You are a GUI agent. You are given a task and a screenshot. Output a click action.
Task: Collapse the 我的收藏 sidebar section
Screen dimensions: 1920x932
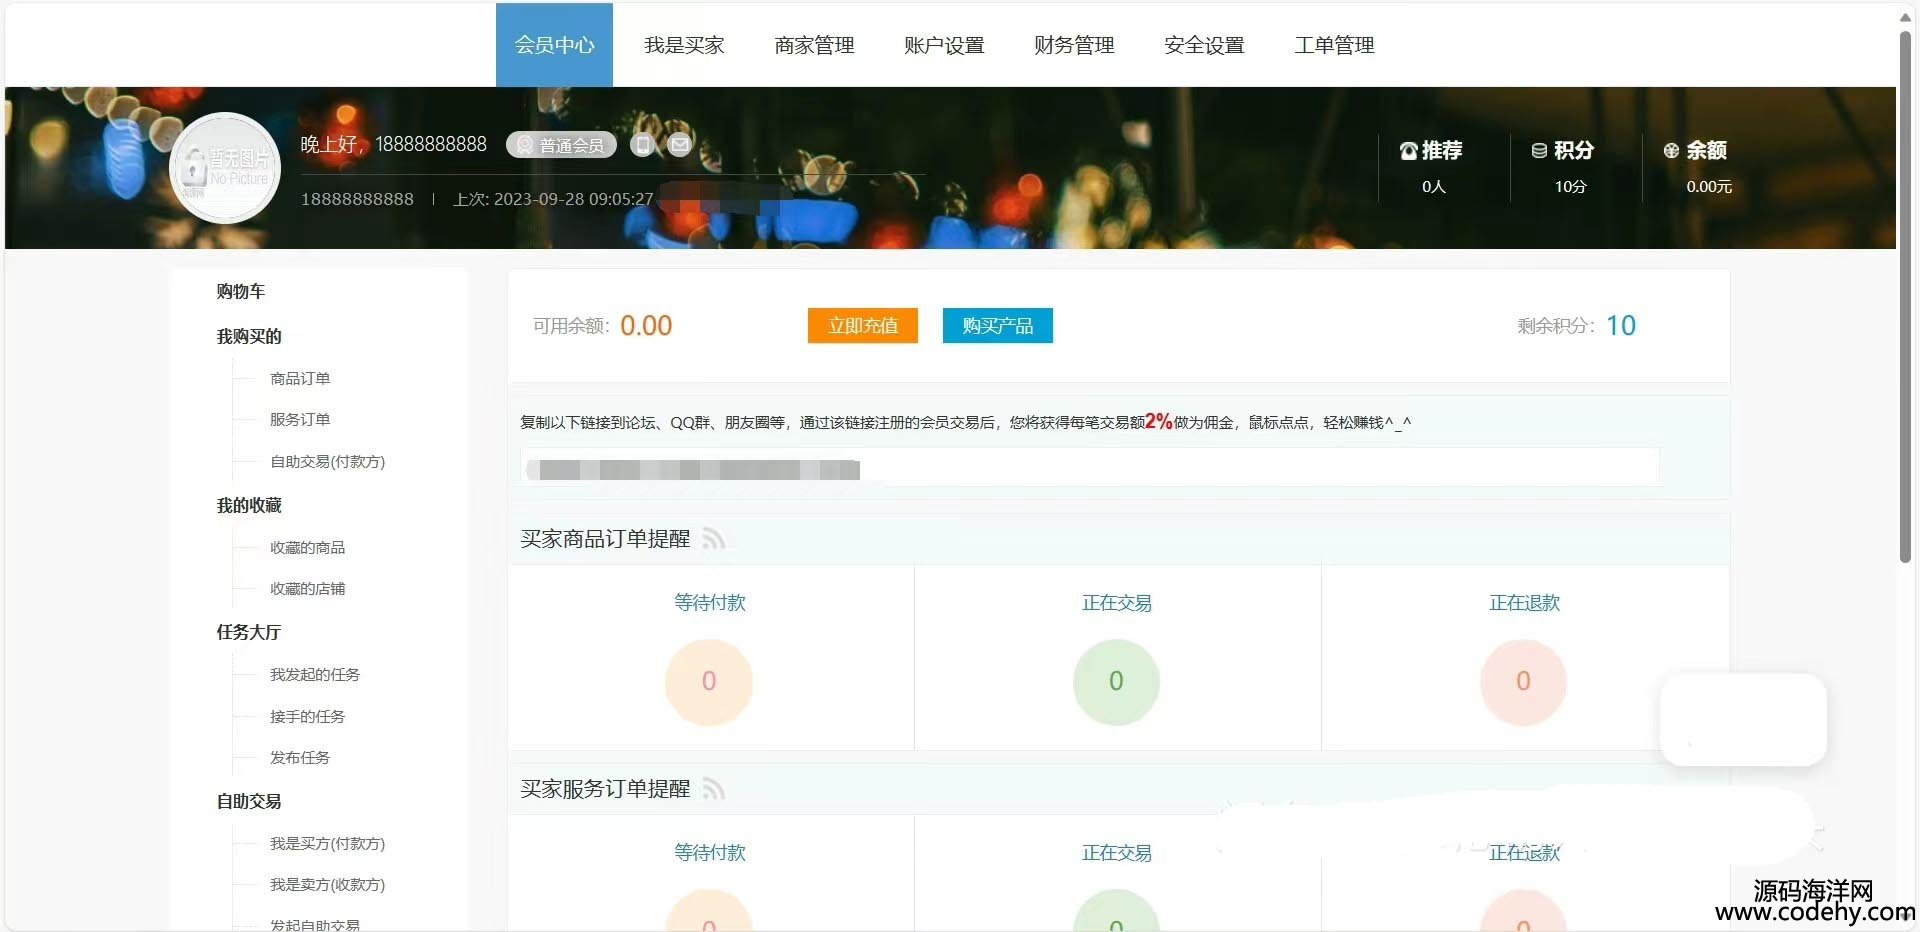pos(249,506)
